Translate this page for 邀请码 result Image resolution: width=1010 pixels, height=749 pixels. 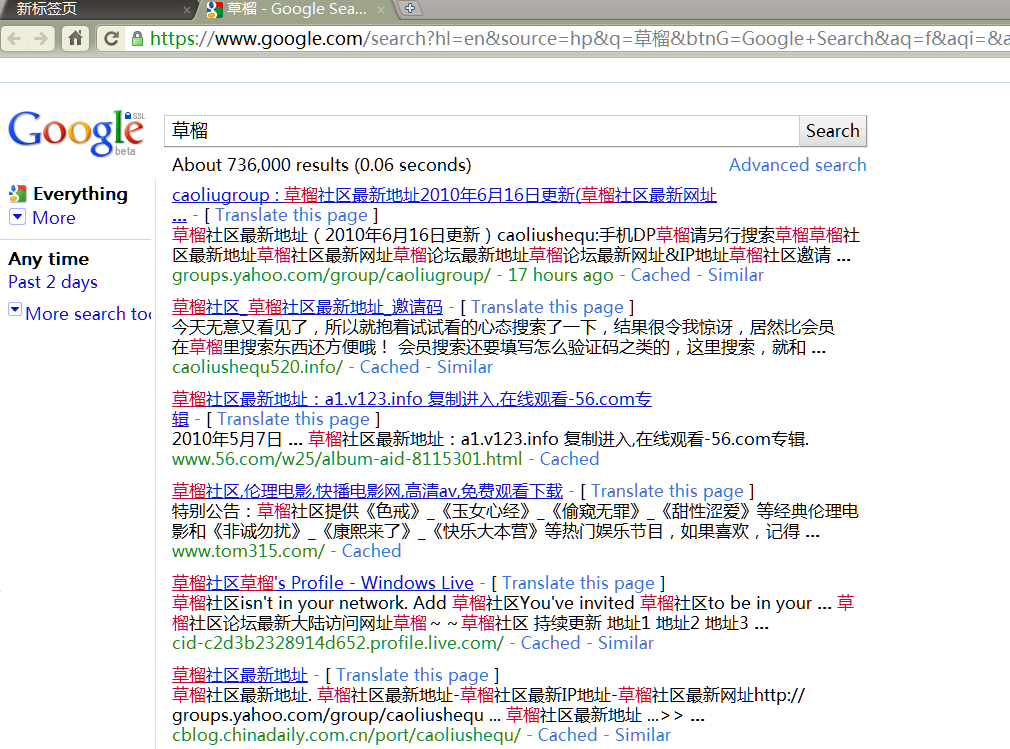click(x=548, y=307)
